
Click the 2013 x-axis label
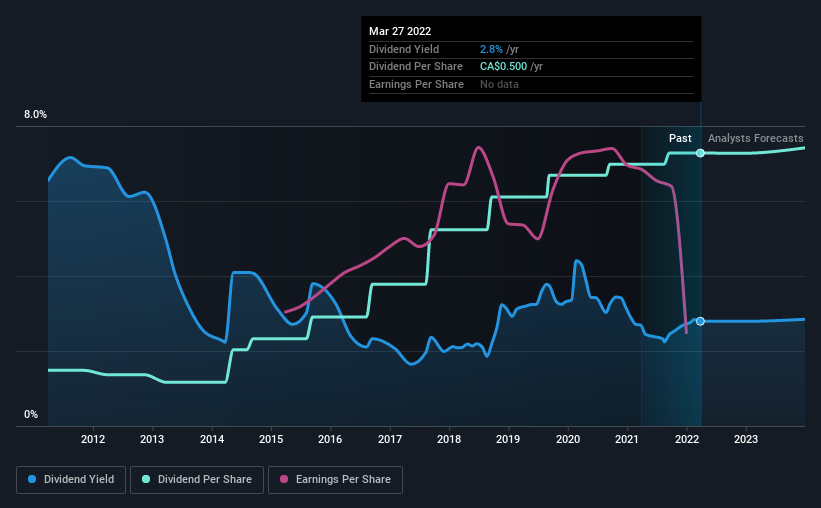coord(152,439)
